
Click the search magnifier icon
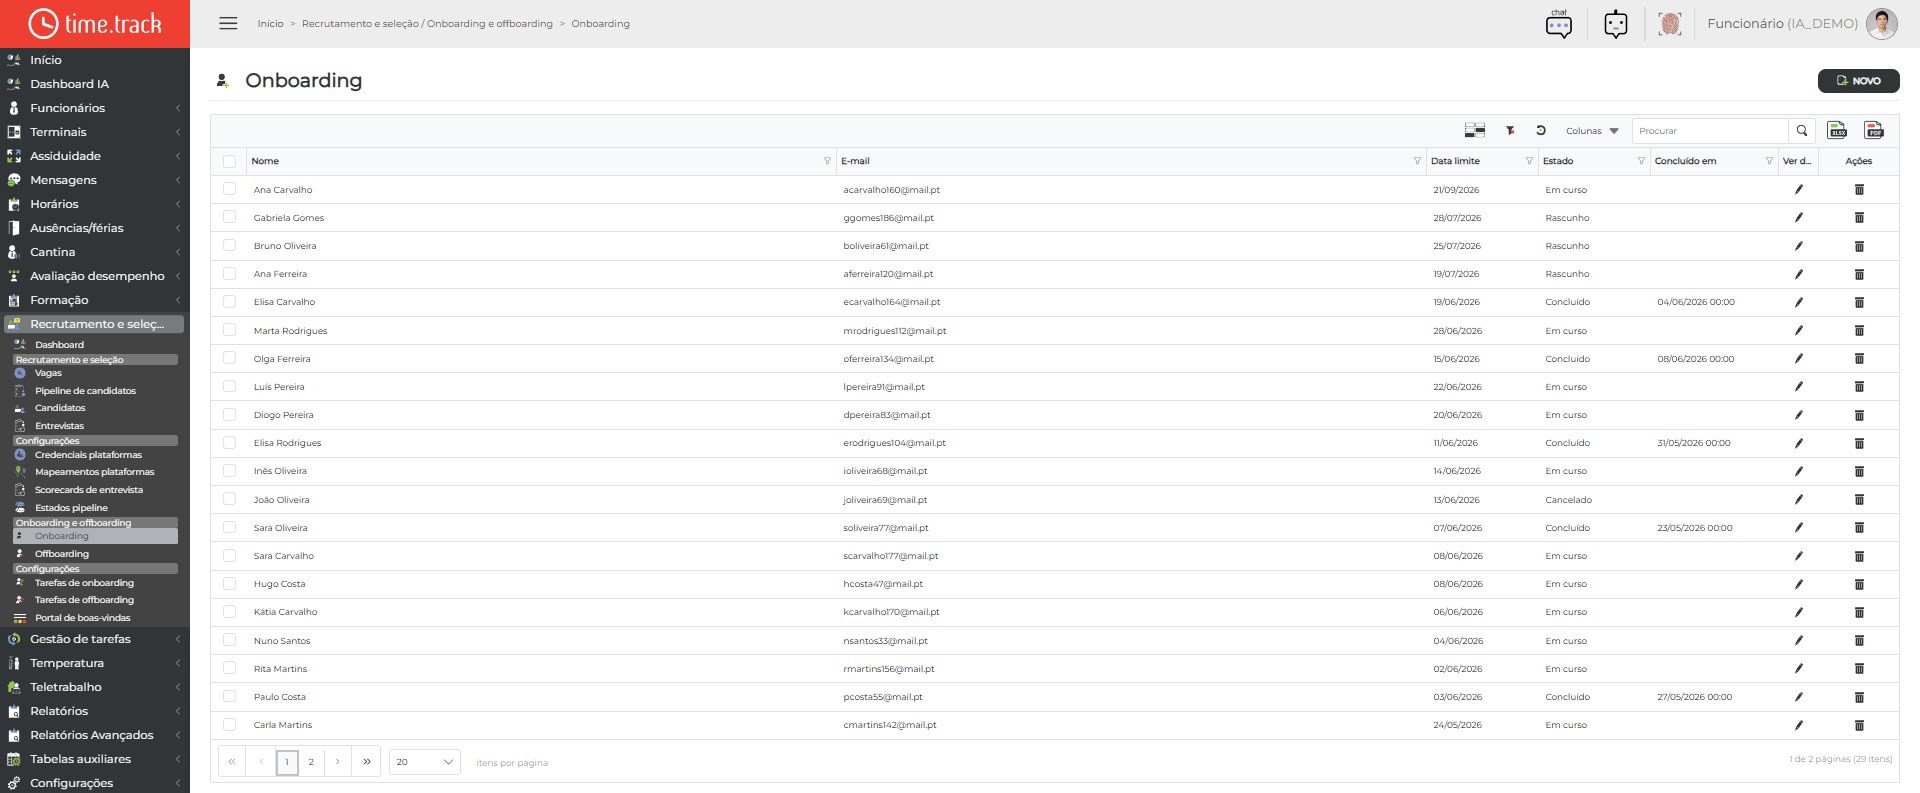pos(1802,130)
